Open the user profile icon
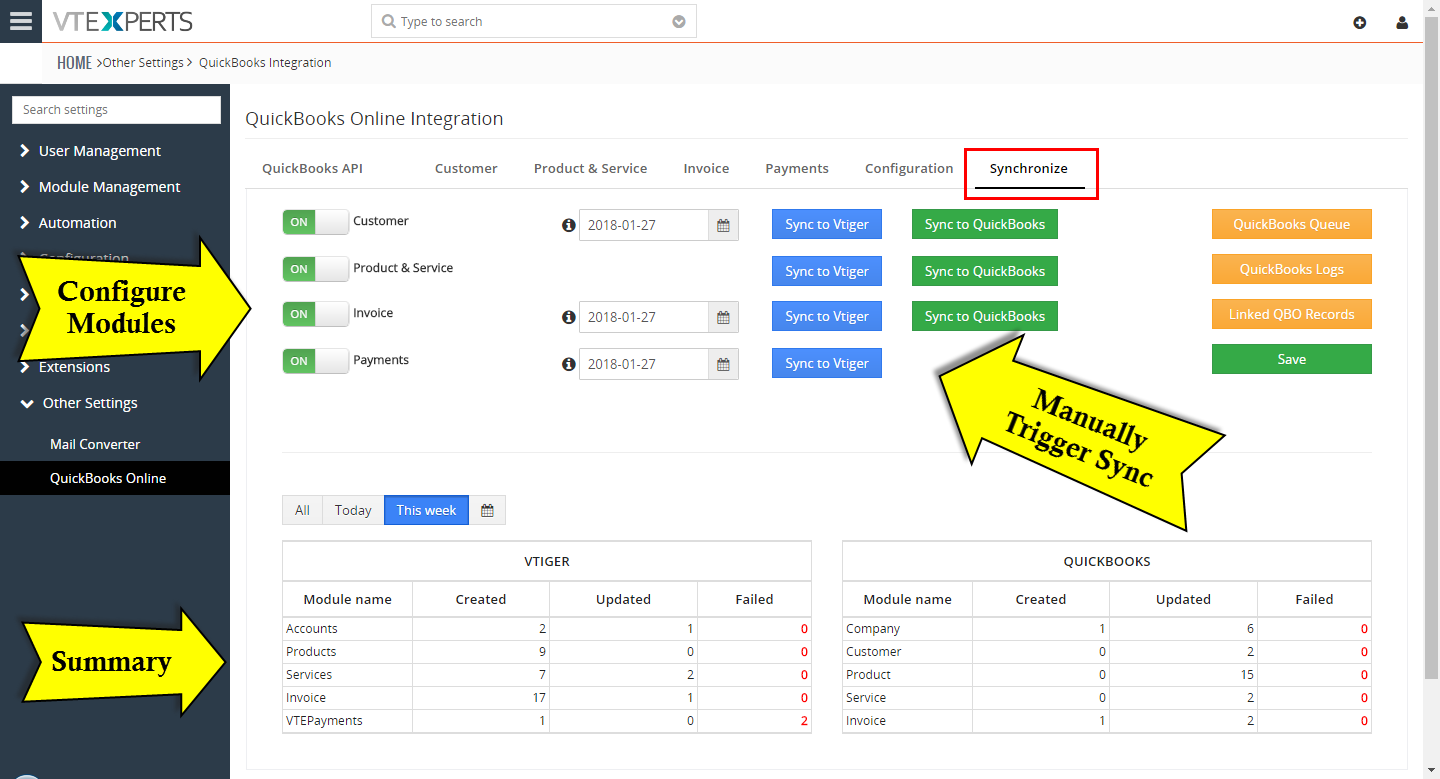 (1402, 22)
